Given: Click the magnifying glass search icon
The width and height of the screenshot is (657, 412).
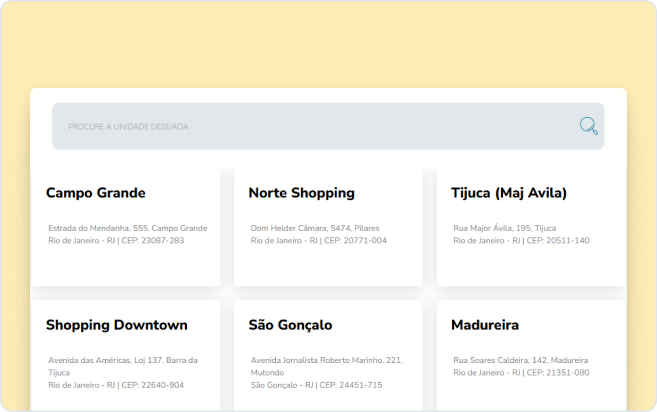Looking at the screenshot, I should click(588, 126).
